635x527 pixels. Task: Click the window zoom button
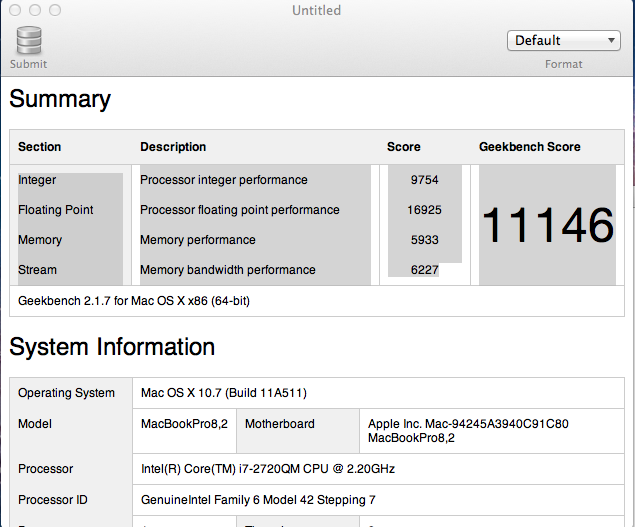pos(55,10)
